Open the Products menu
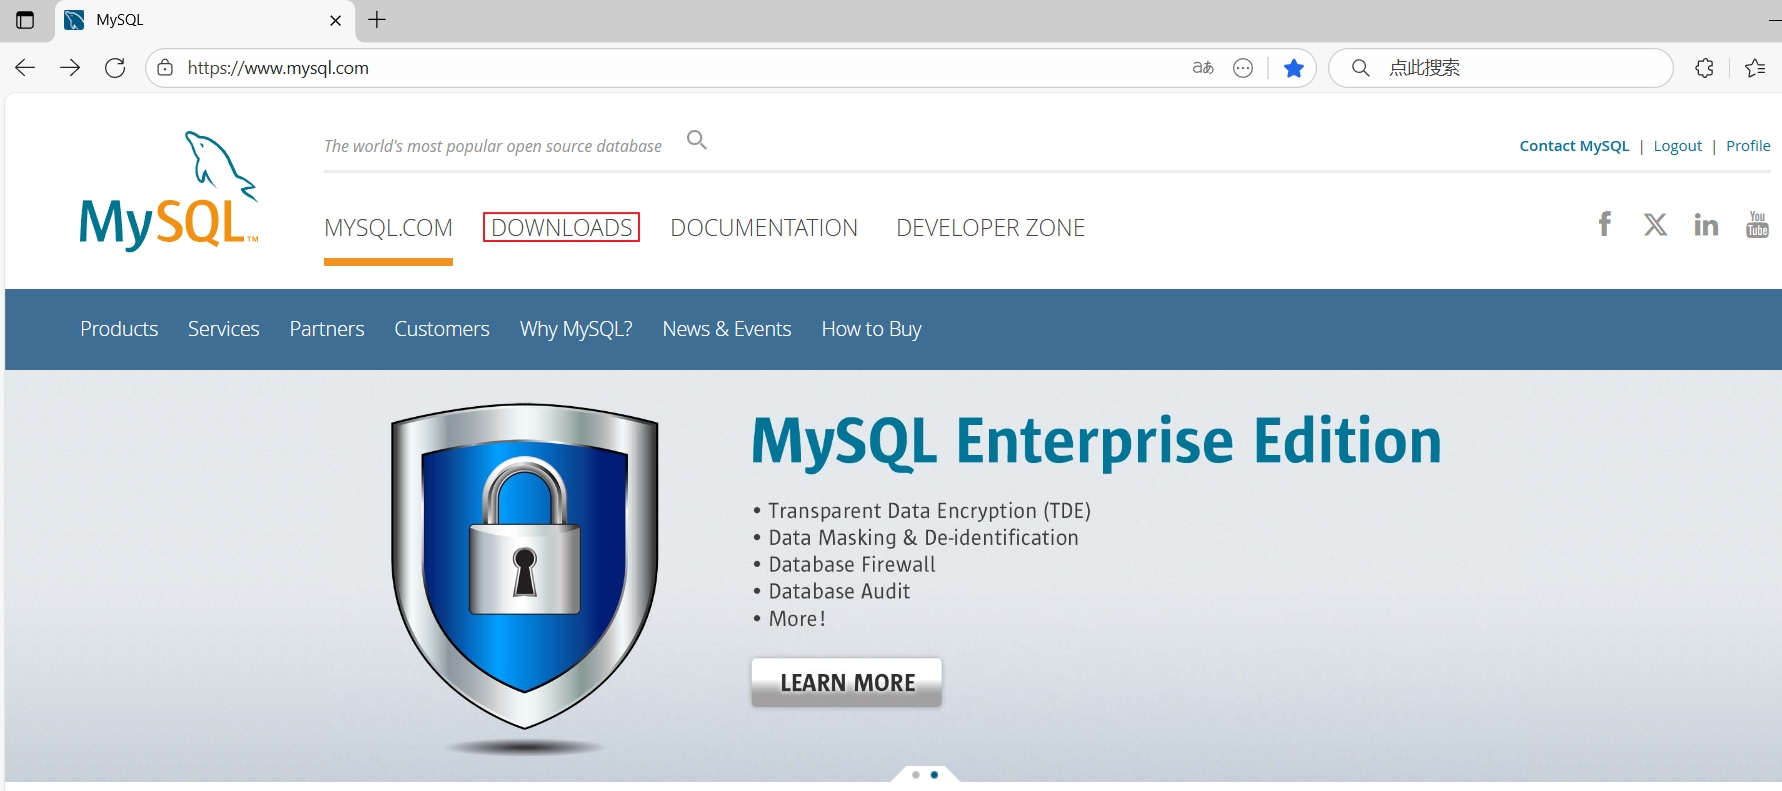 tap(119, 329)
